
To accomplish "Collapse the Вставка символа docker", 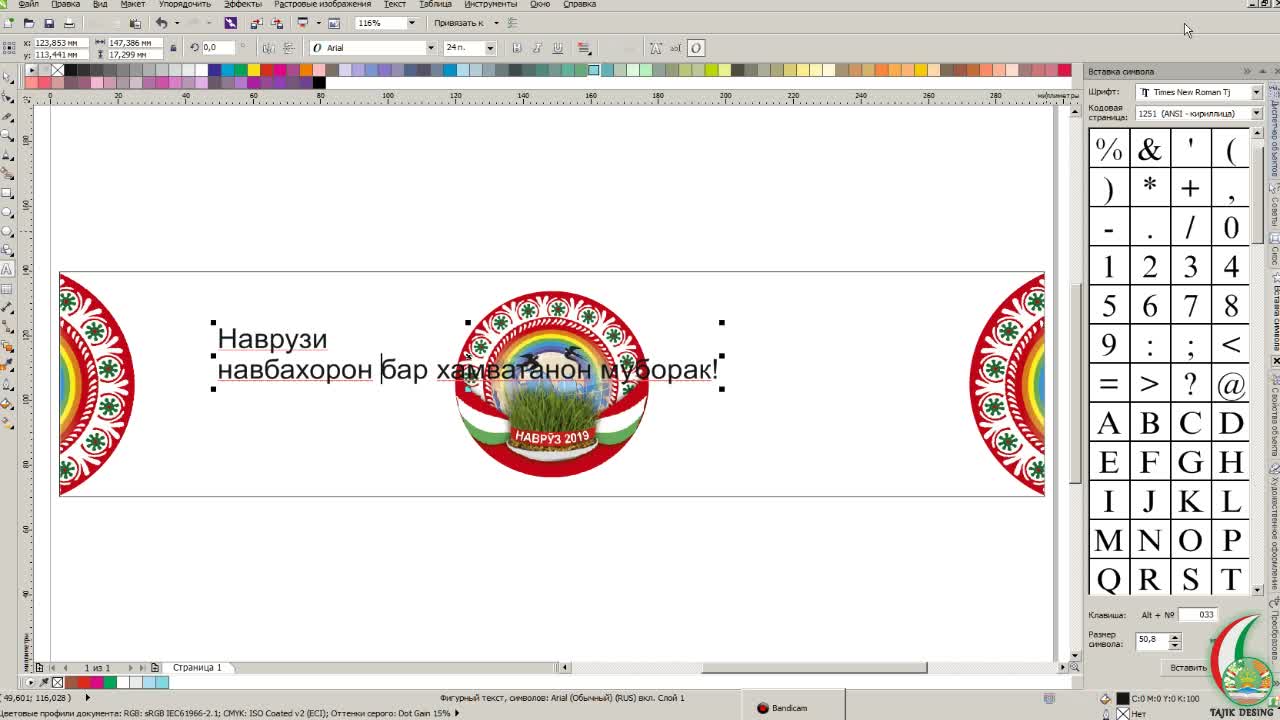I will pos(1247,71).
